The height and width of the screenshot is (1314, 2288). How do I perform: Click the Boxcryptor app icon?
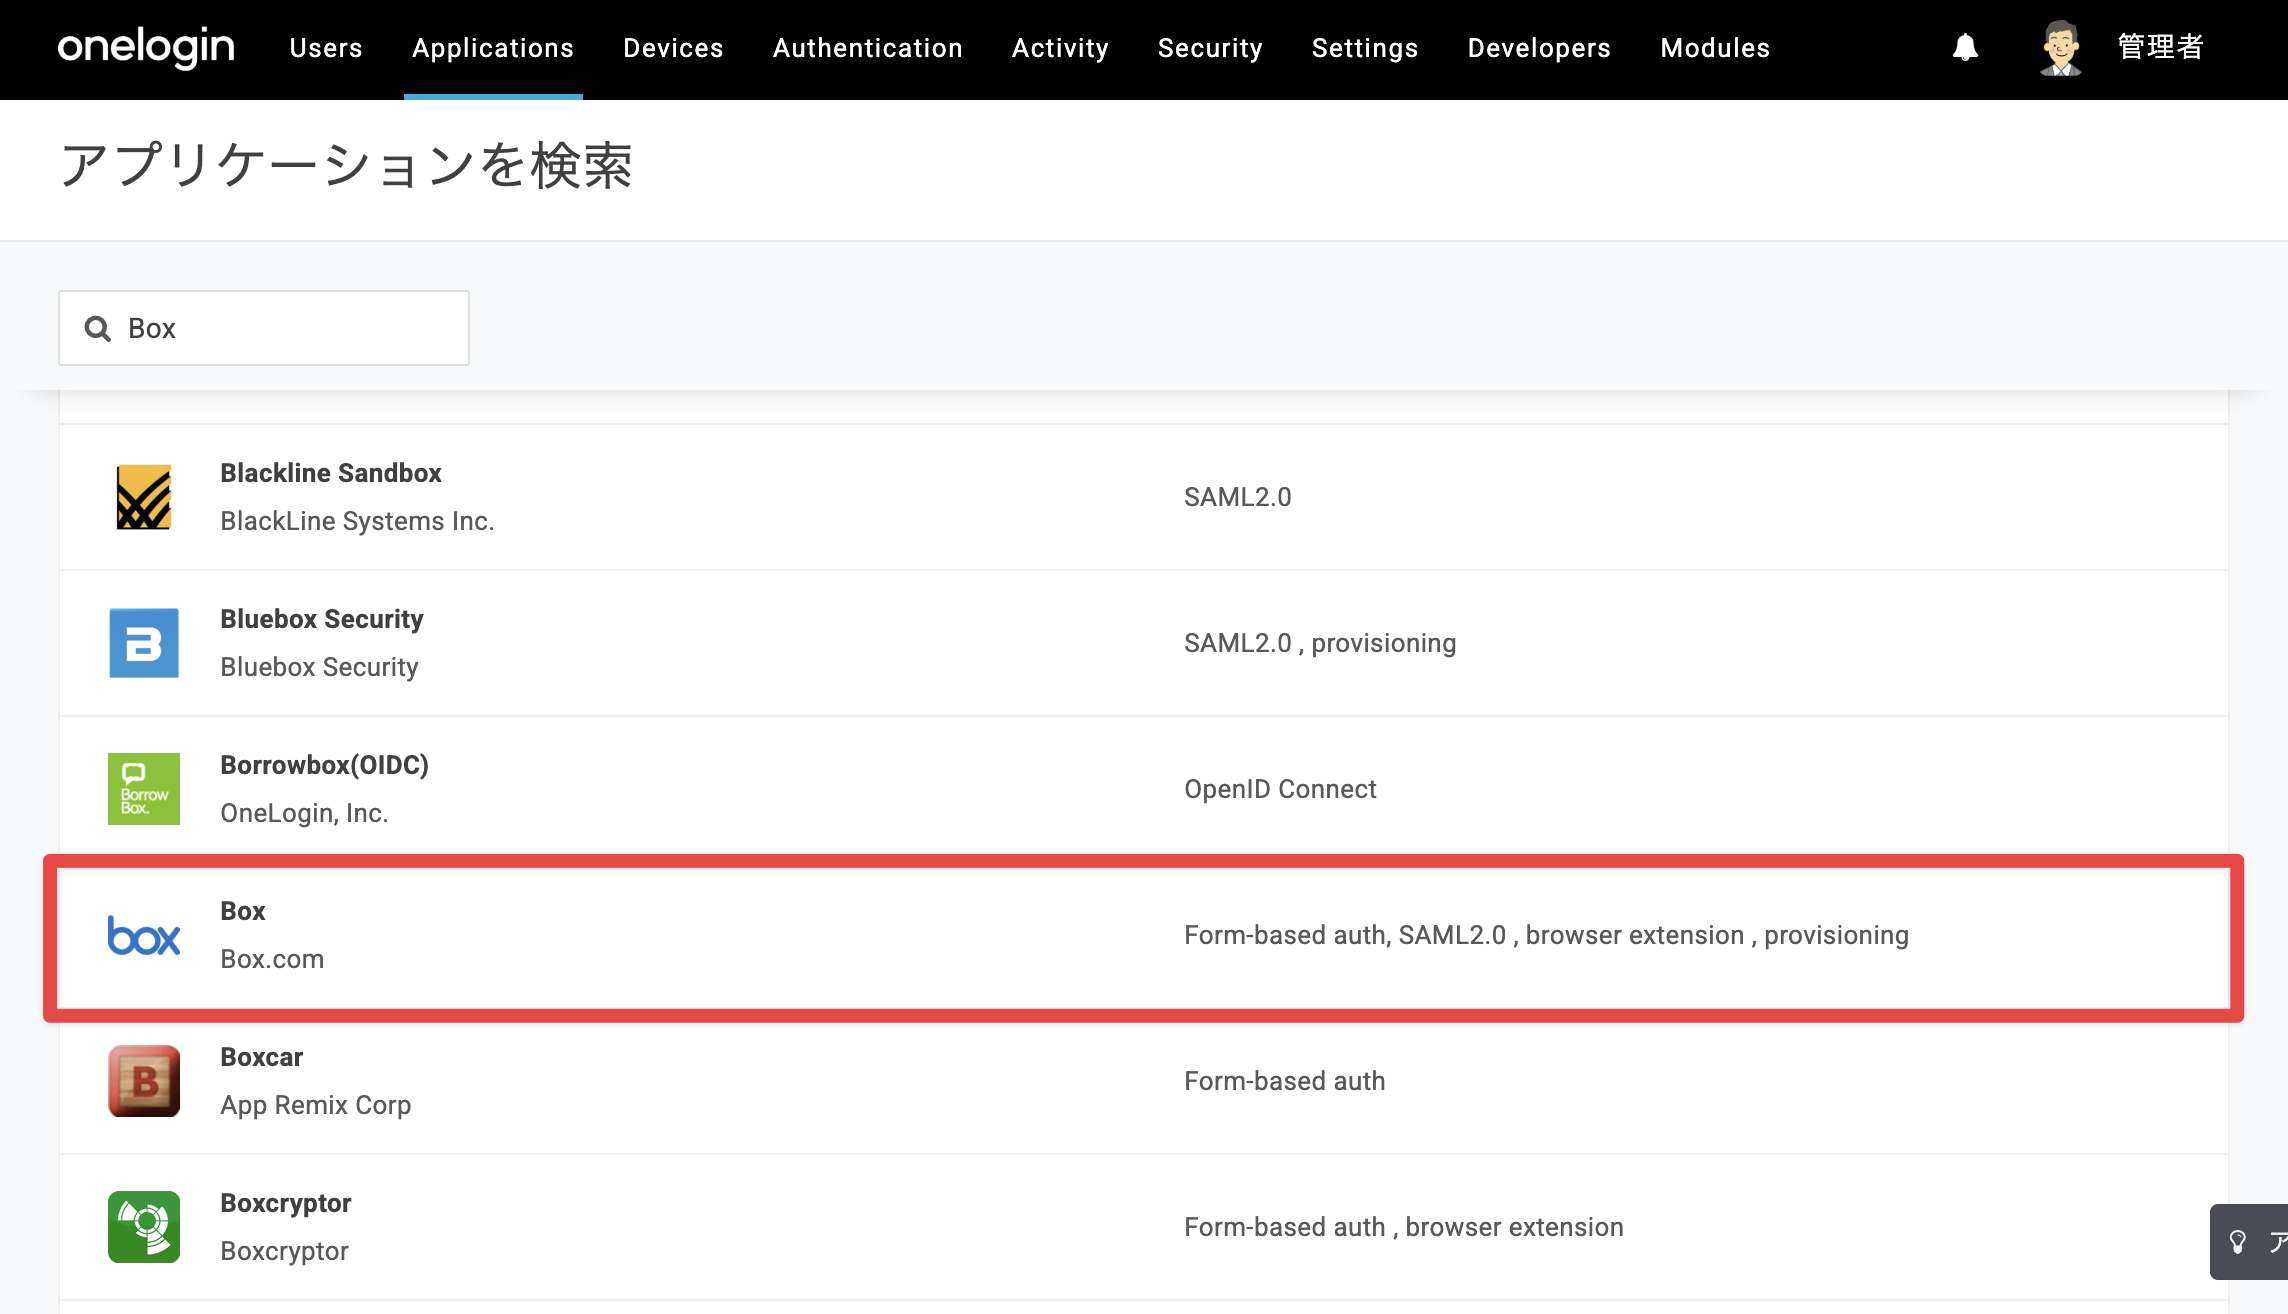point(144,1227)
